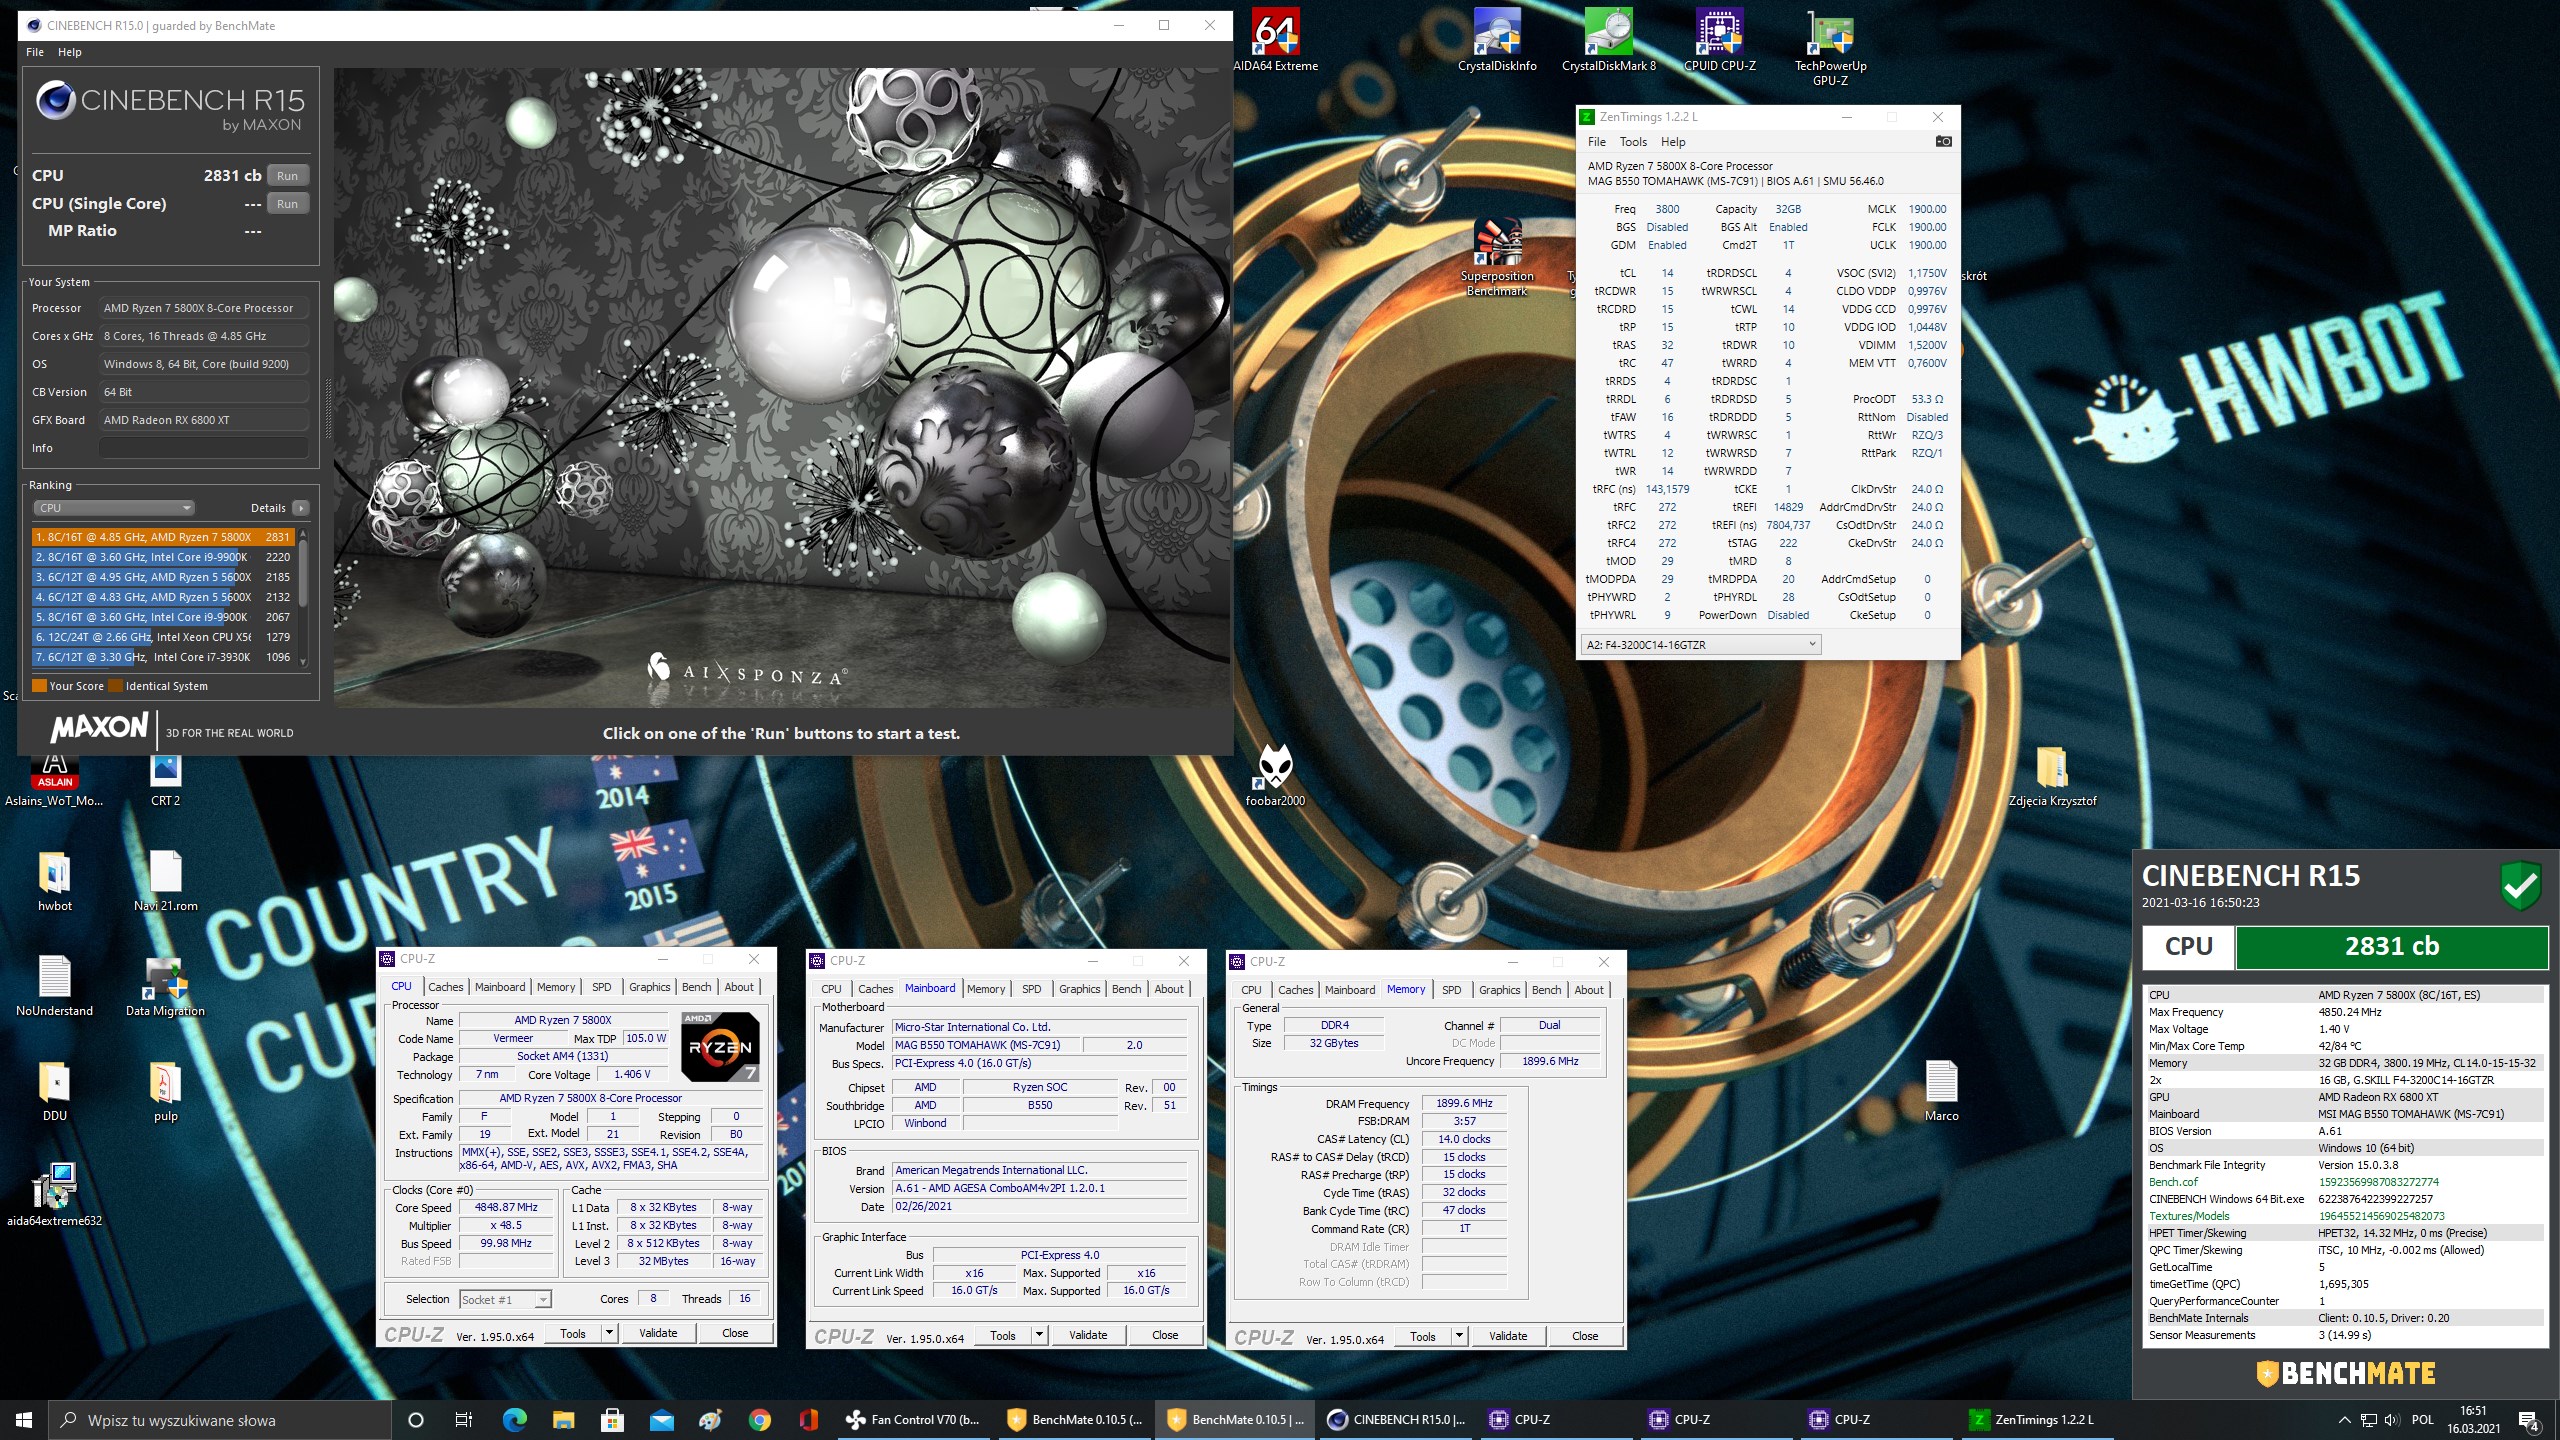Open ZenTimings memory module selector dropdown

(x=1700, y=645)
